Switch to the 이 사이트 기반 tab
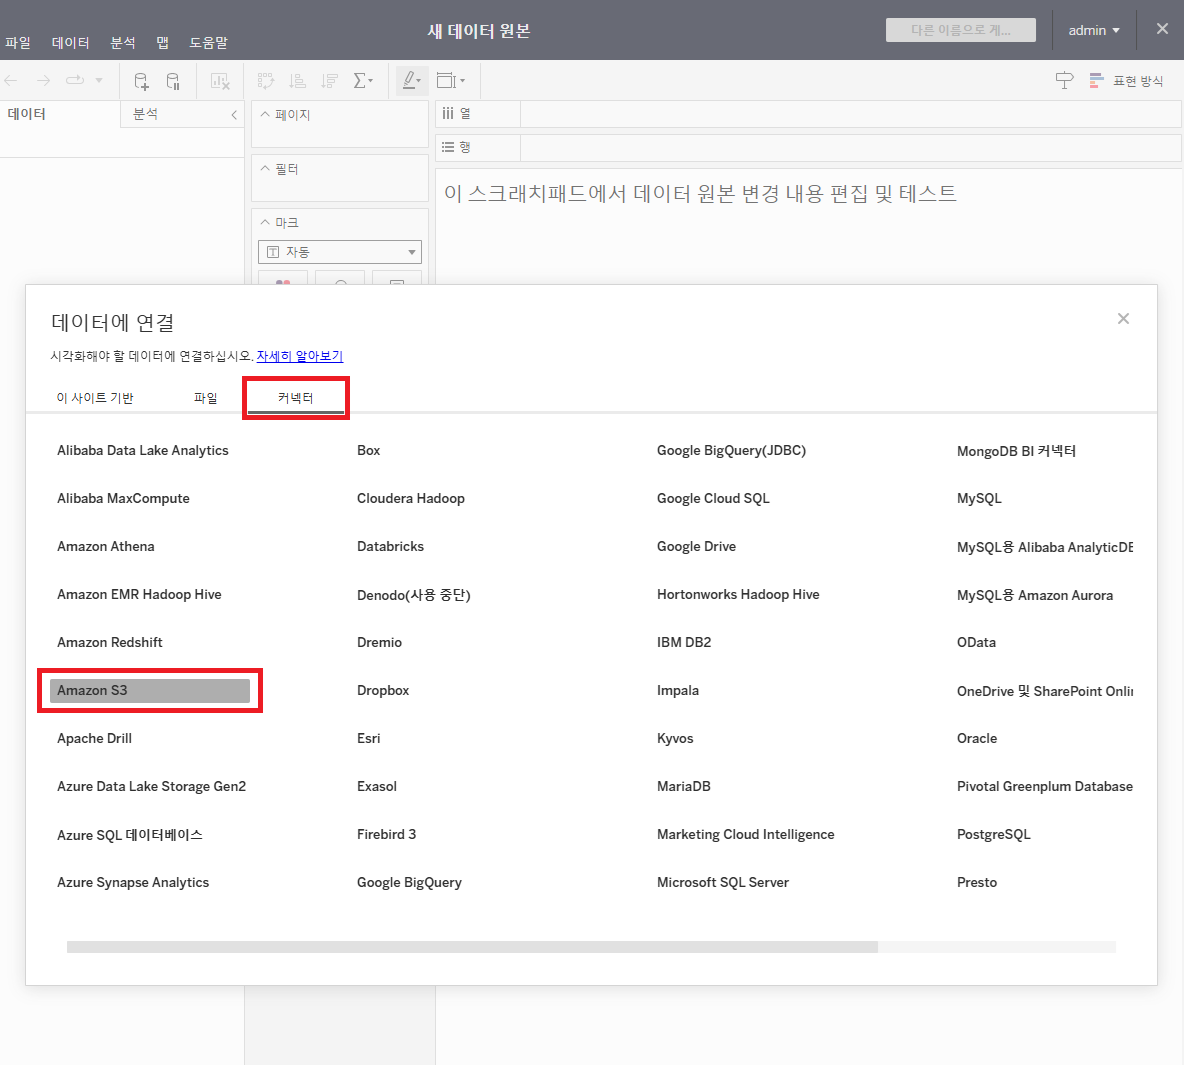This screenshot has width=1184, height=1065. pos(95,397)
